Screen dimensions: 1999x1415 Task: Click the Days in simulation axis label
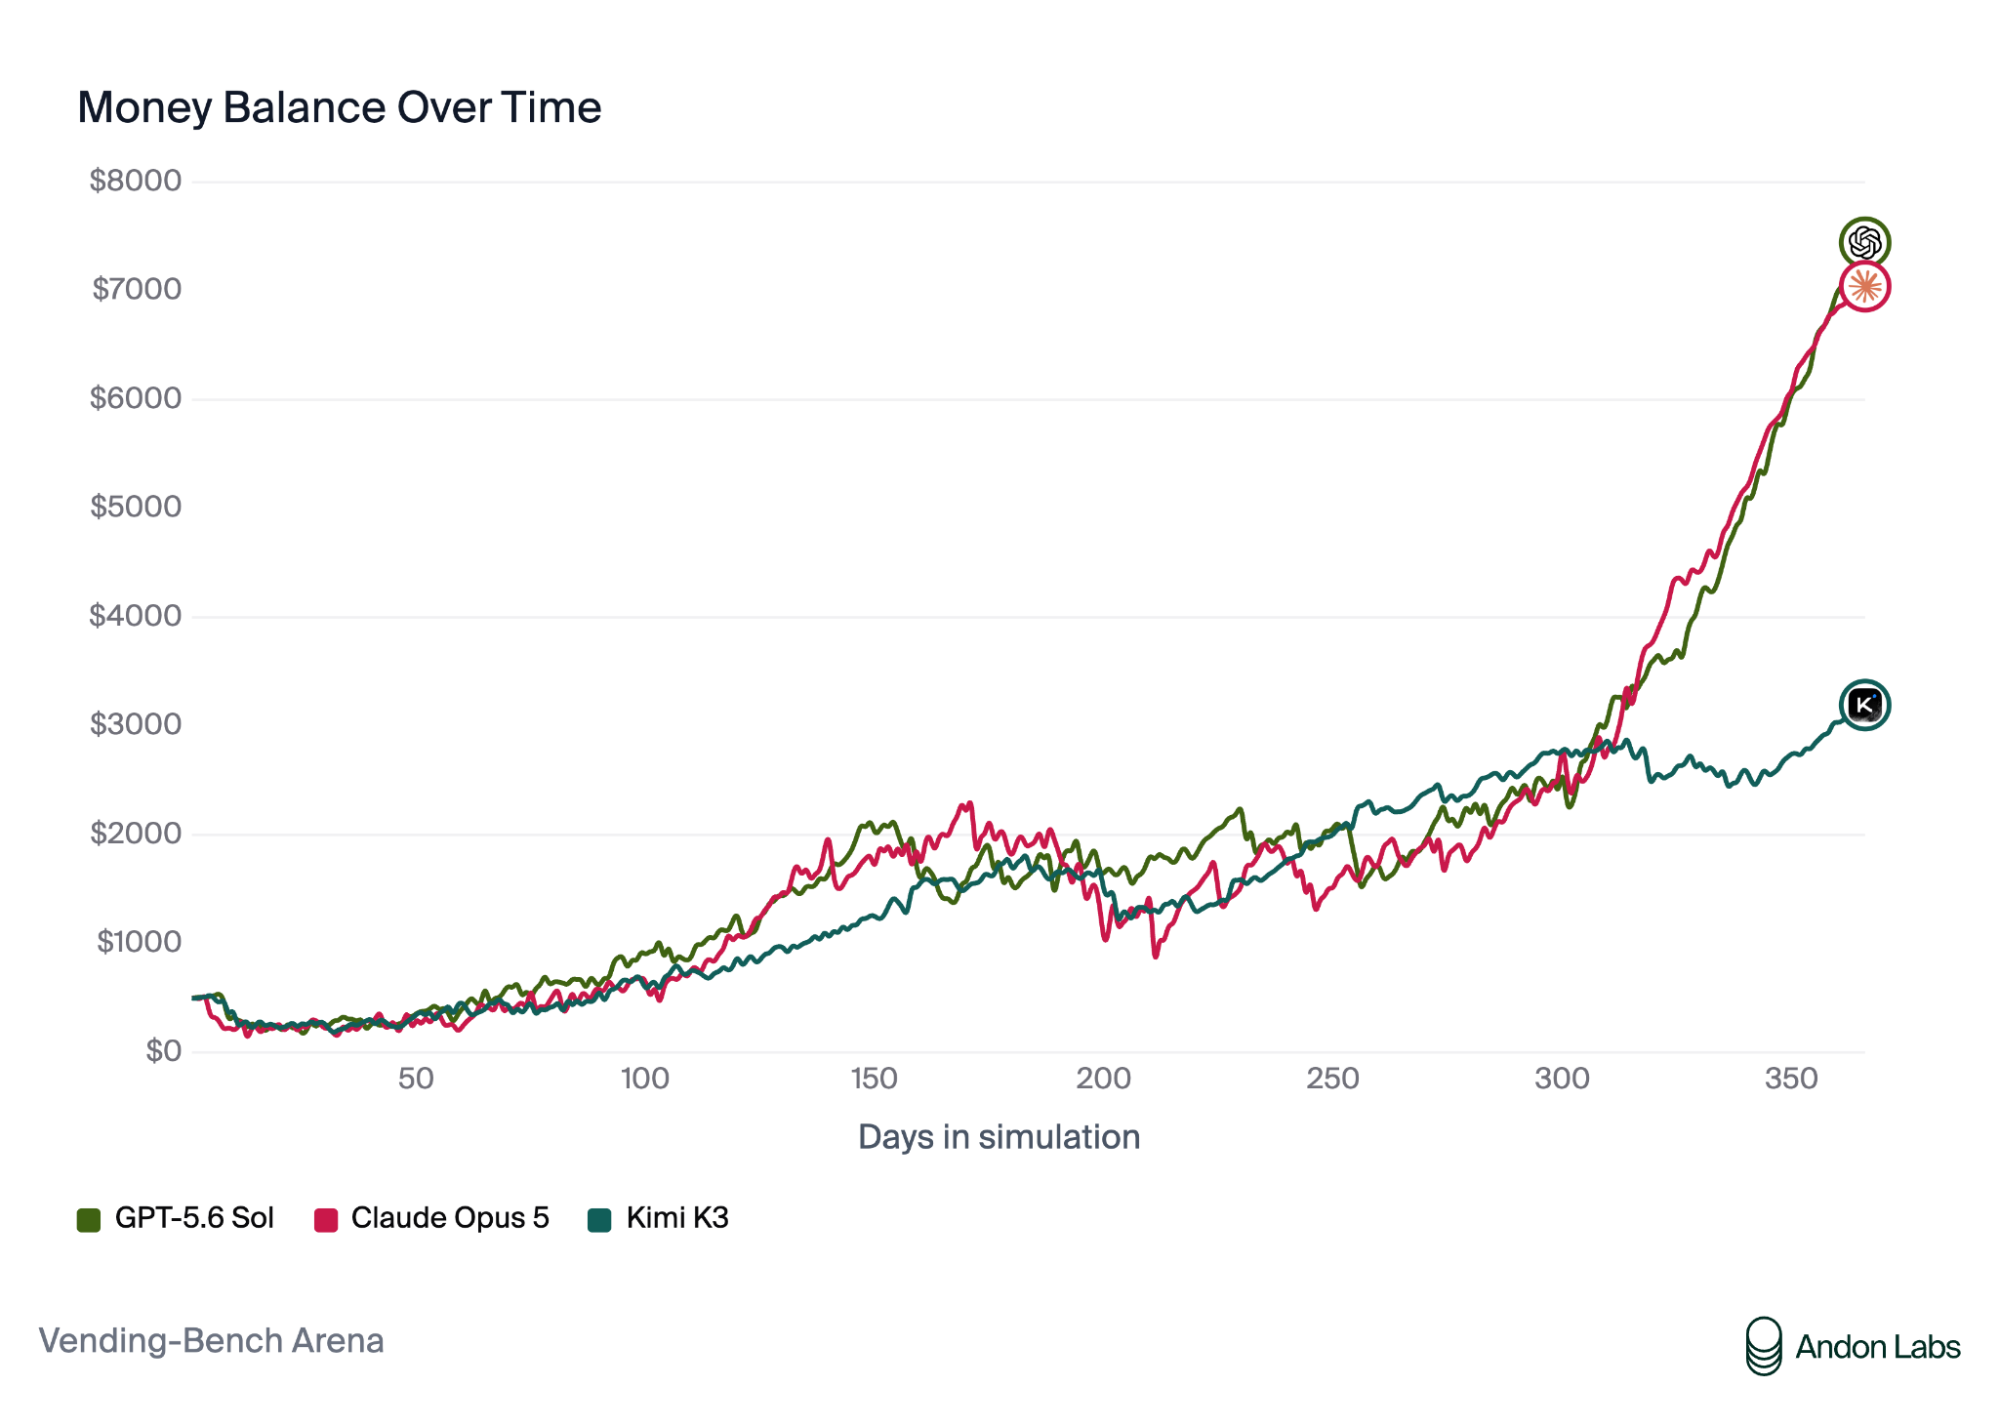[999, 1137]
